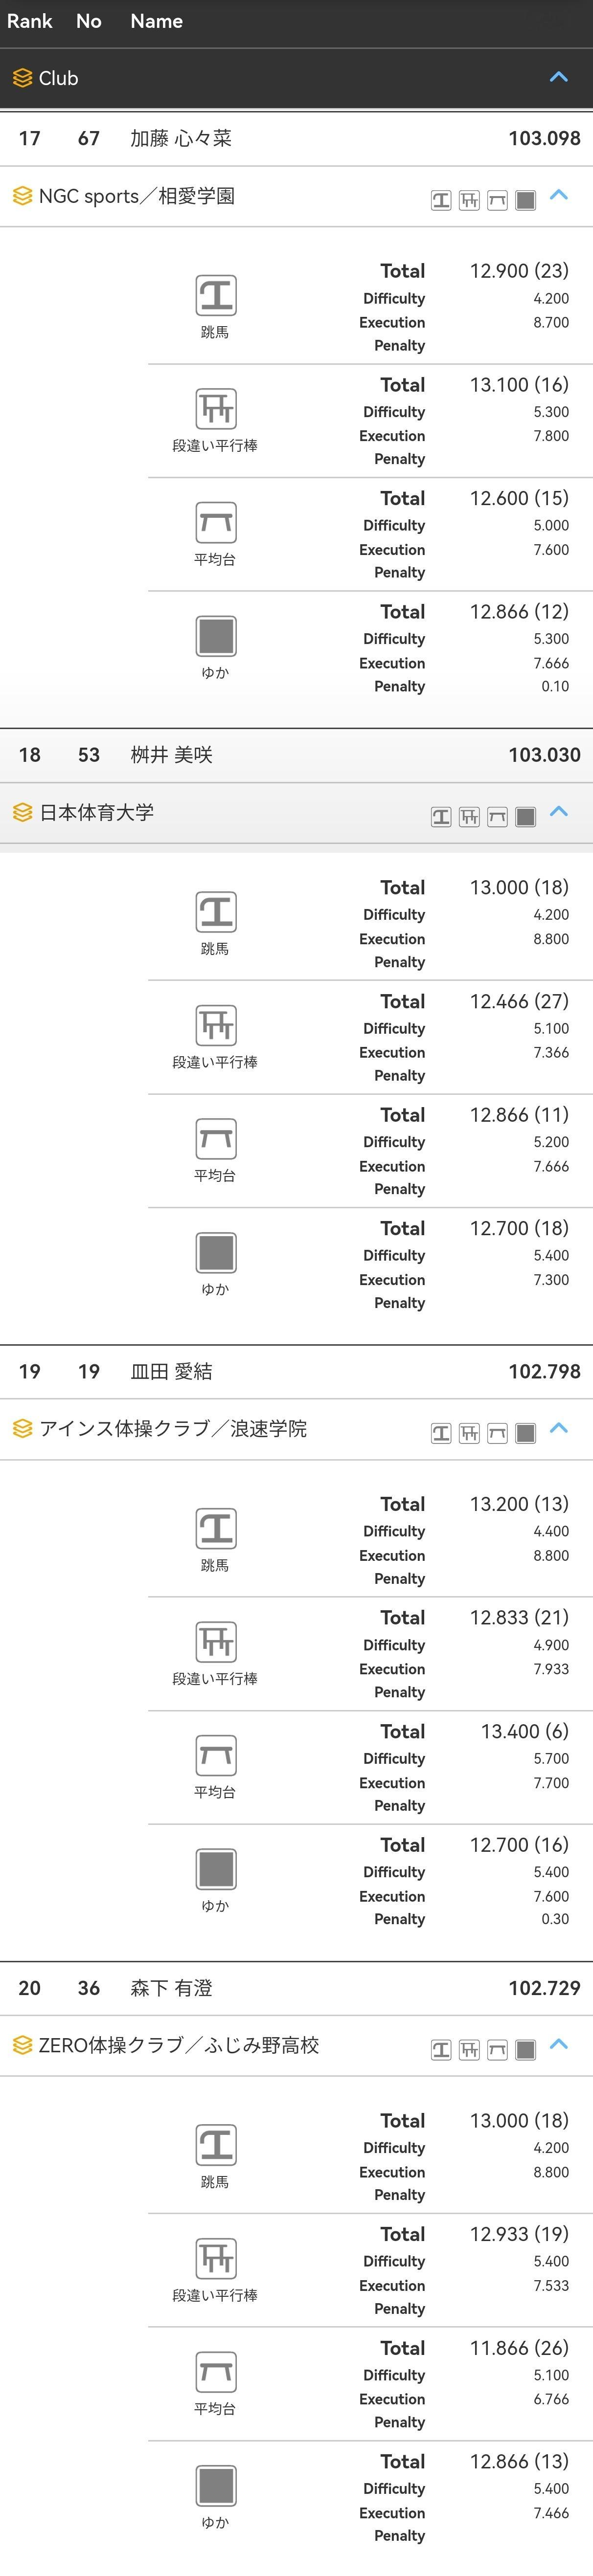Open 加藤 心々菜 athlete name row
593x2576 pixels.
point(181,139)
